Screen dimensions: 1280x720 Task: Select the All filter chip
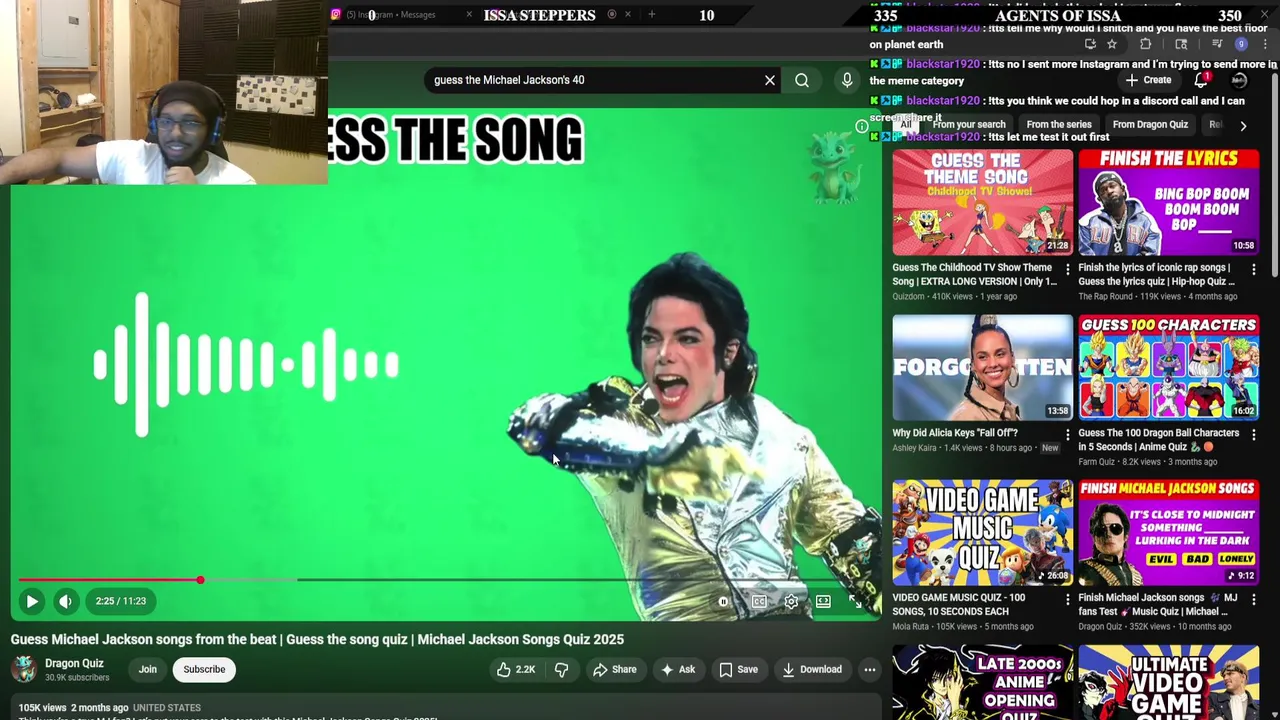click(906, 125)
